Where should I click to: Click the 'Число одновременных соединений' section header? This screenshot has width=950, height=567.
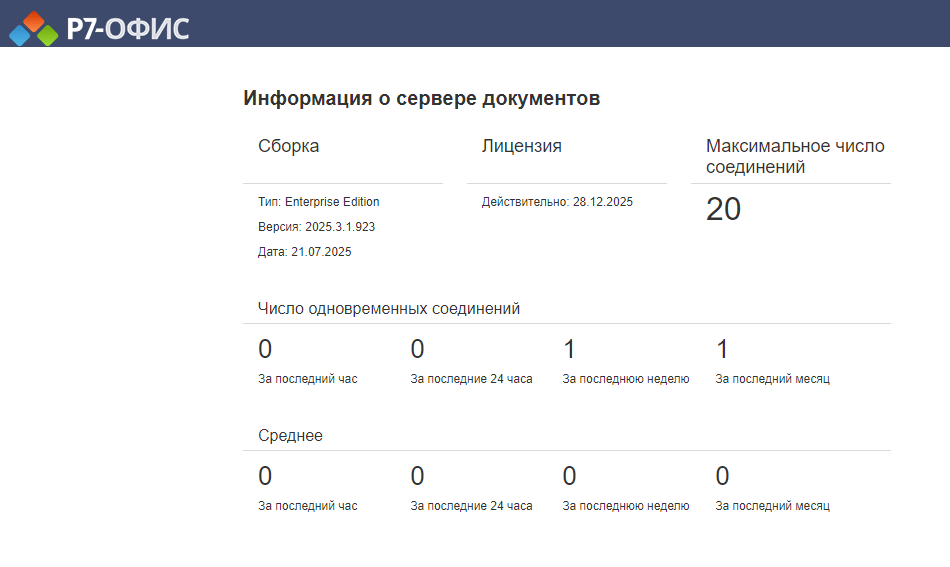coord(389,309)
